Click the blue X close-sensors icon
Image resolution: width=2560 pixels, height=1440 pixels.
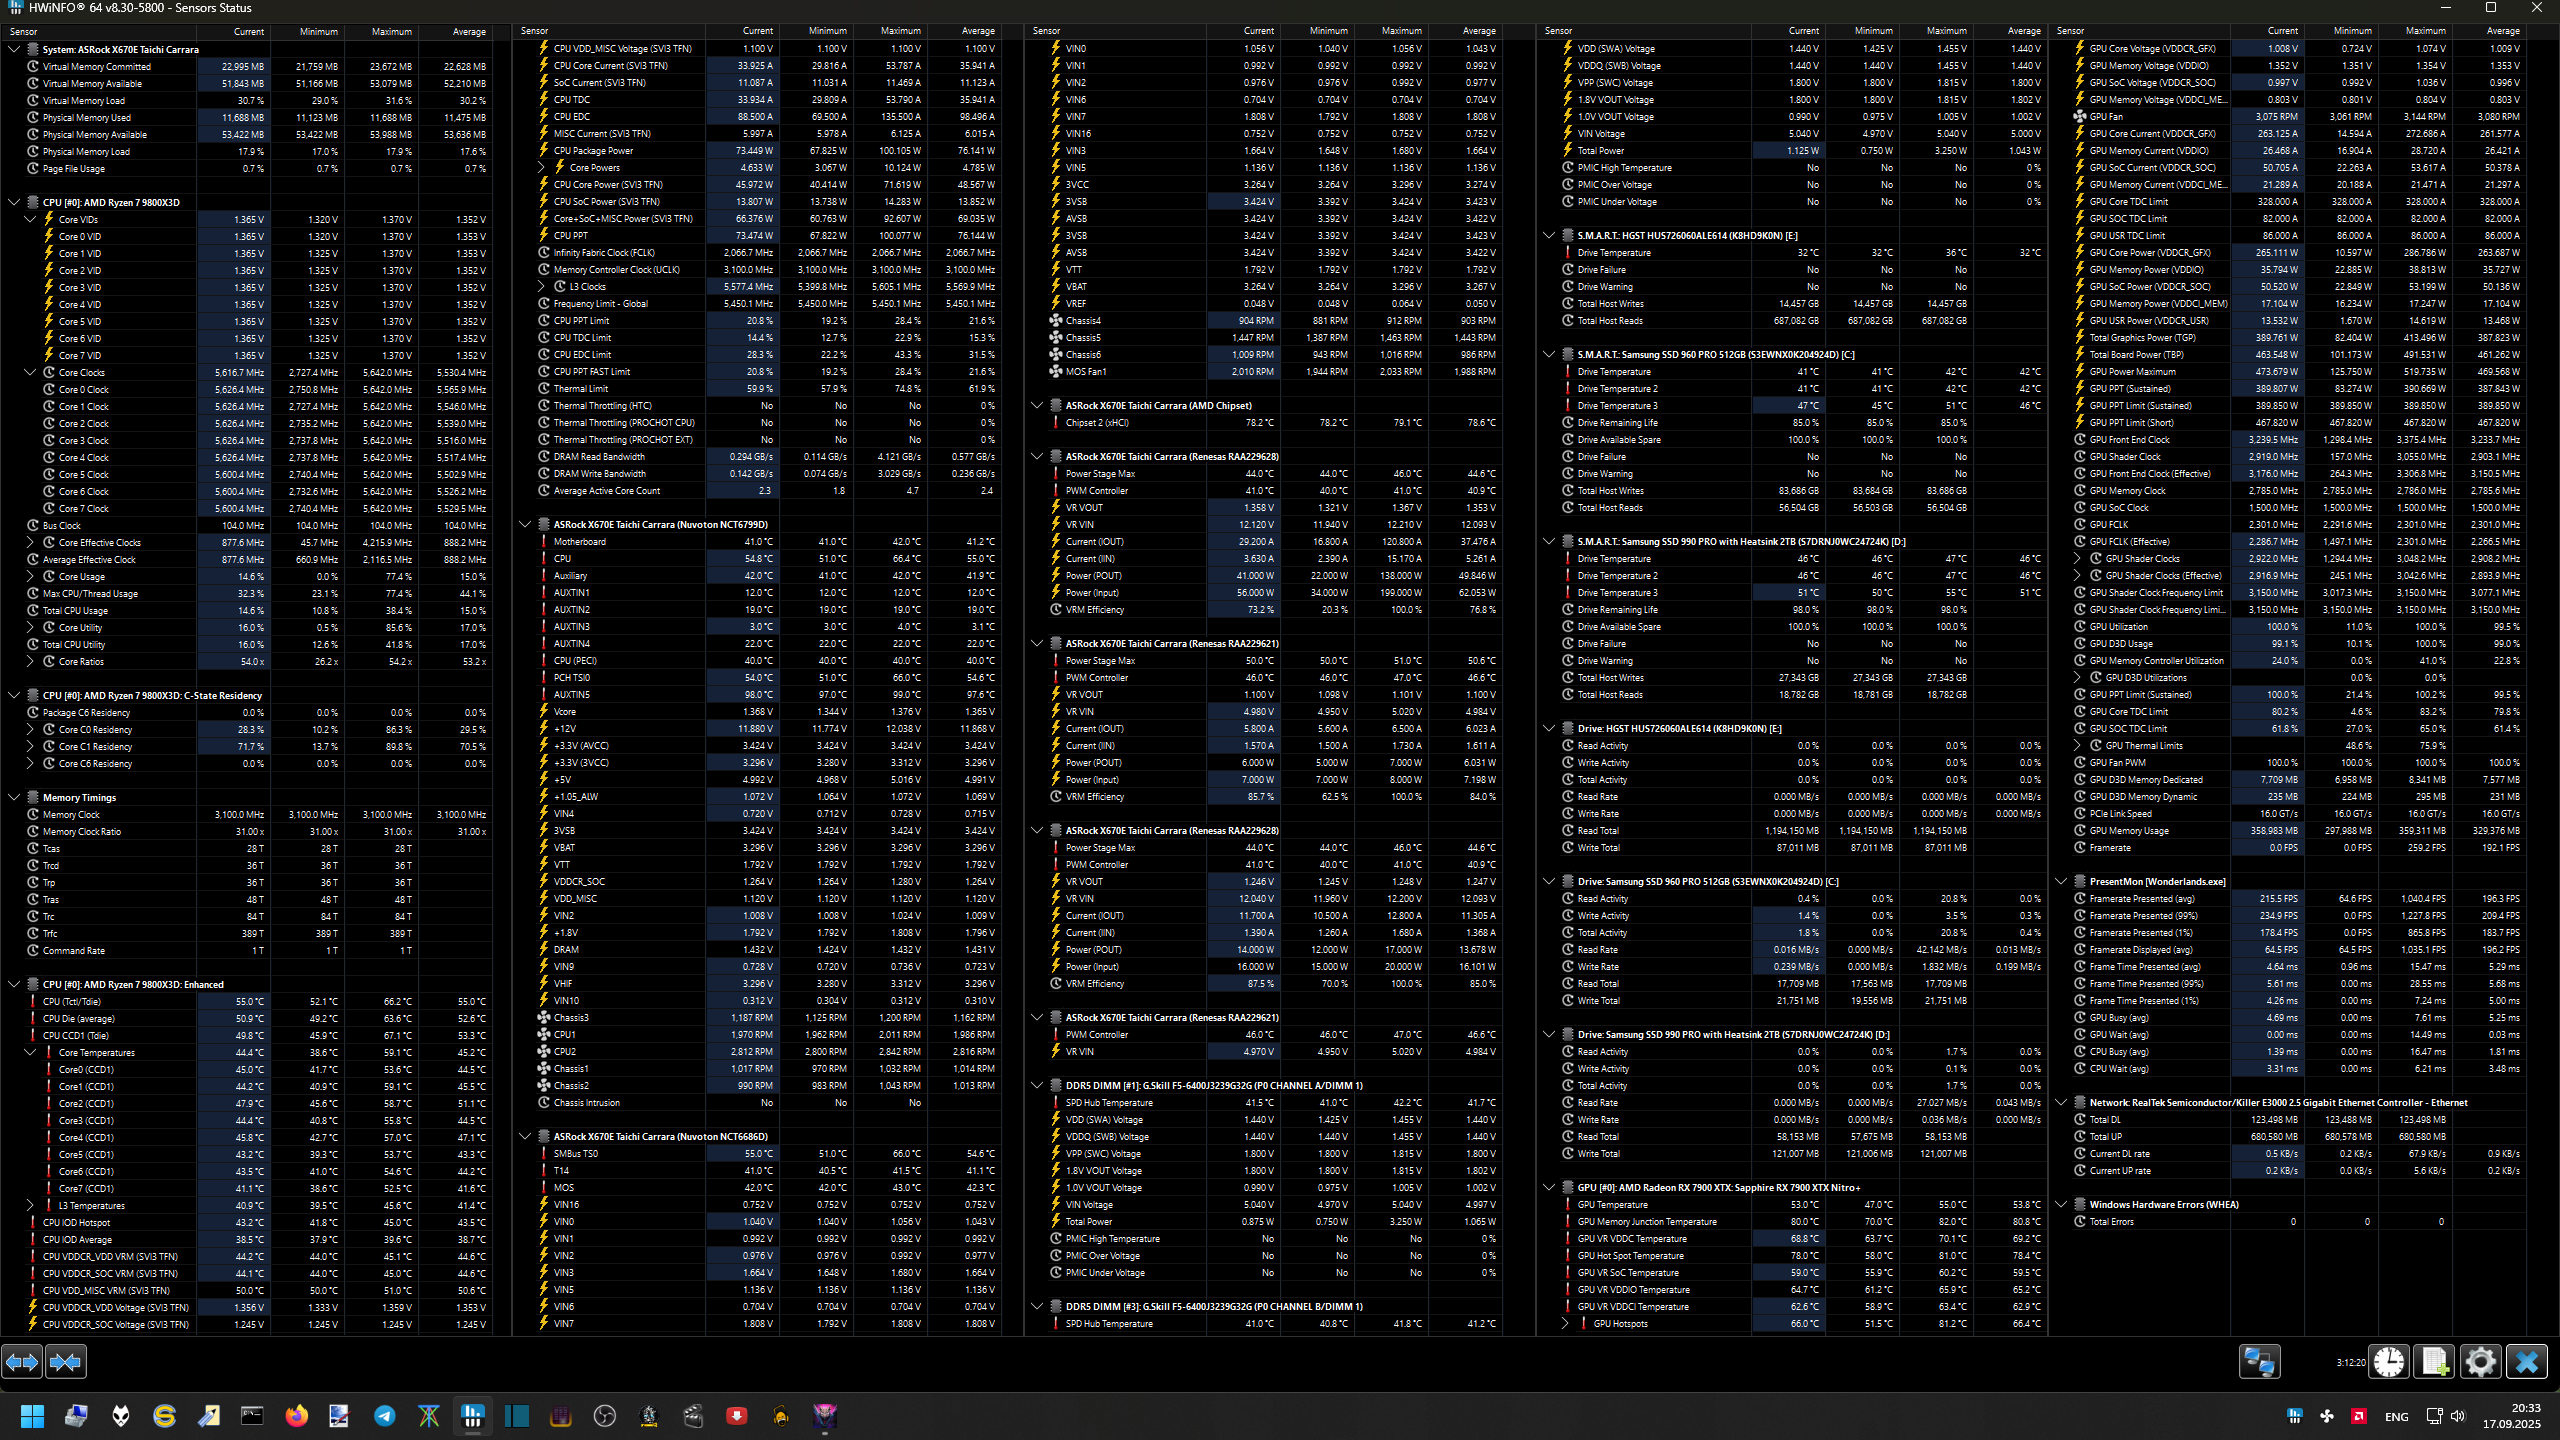point(2526,1362)
